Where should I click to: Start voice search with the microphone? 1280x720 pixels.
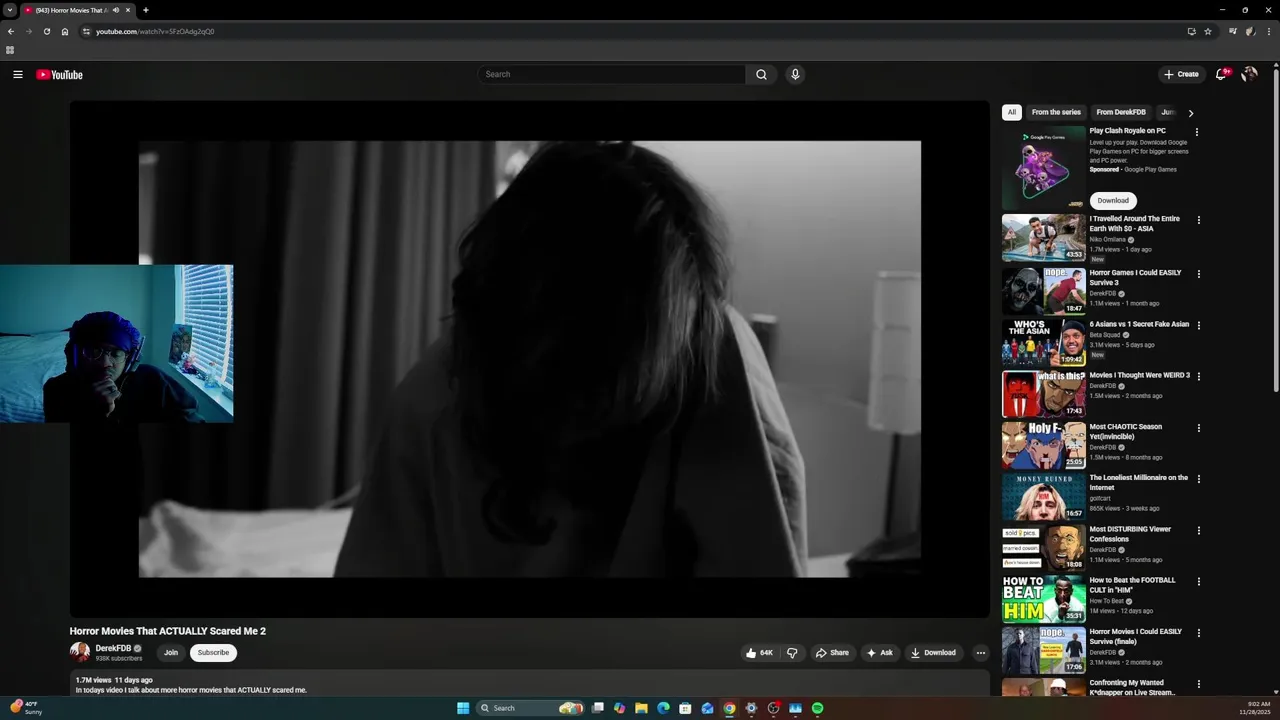pyautogui.click(x=795, y=74)
